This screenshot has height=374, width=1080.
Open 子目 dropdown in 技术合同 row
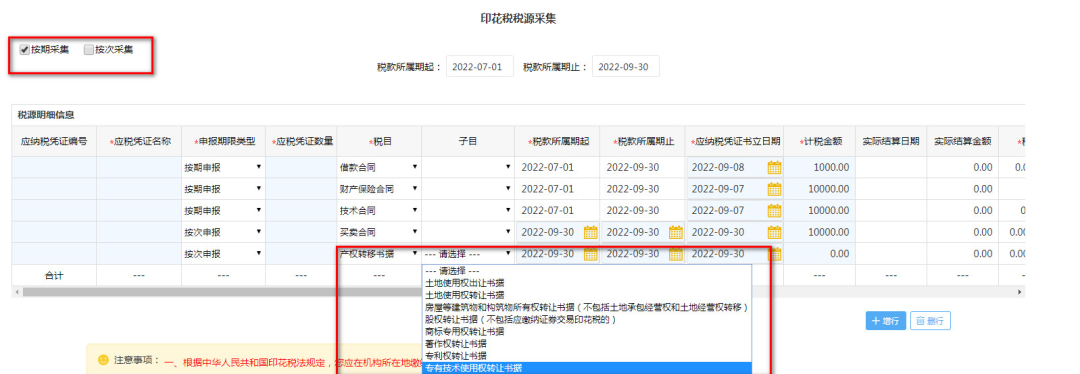(x=468, y=211)
